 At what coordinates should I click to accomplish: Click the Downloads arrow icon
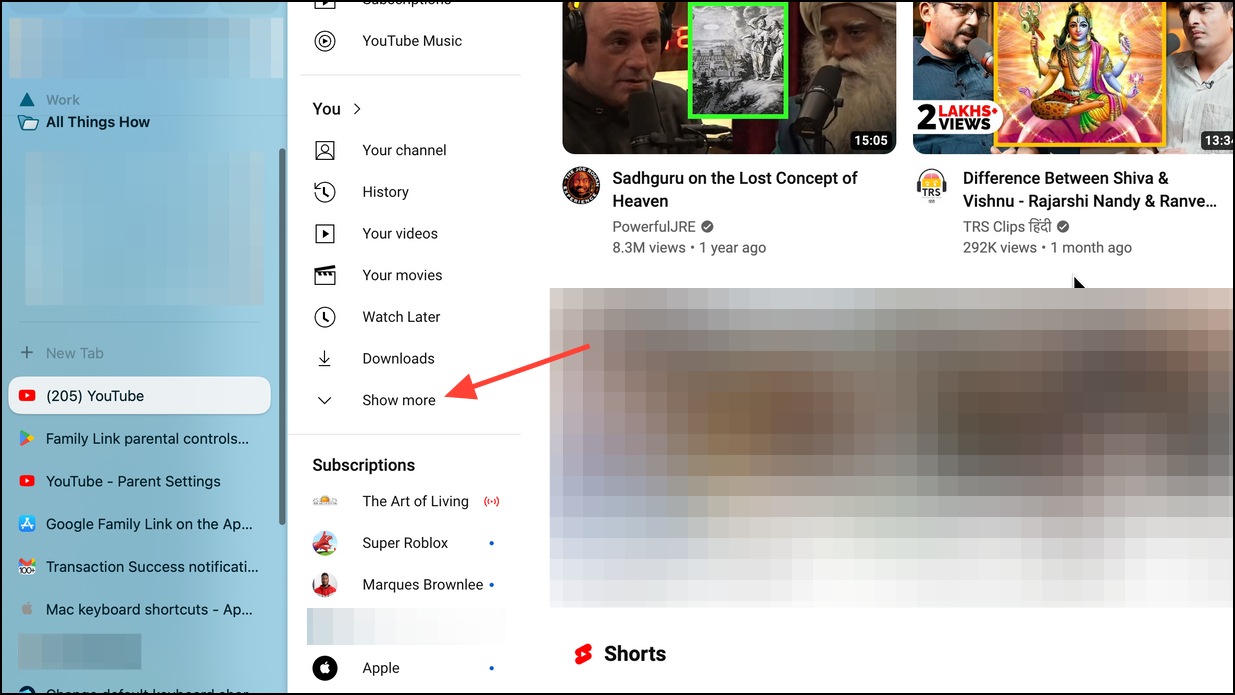pyautogui.click(x=325, y=358)
